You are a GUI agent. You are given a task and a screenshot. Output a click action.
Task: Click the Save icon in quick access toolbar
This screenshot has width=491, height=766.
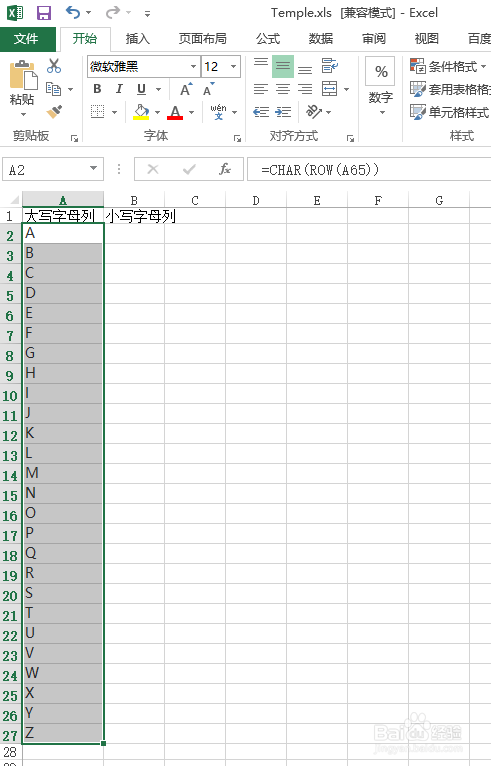44,13
